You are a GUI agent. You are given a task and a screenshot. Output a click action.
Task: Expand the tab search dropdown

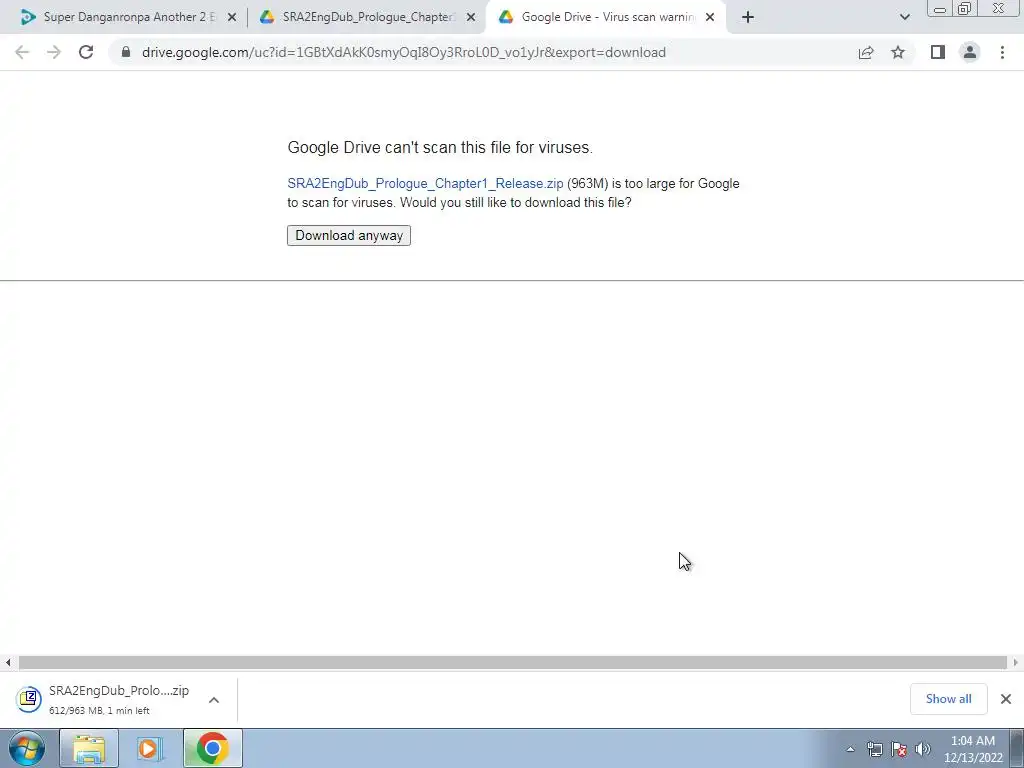pos(904,17)
